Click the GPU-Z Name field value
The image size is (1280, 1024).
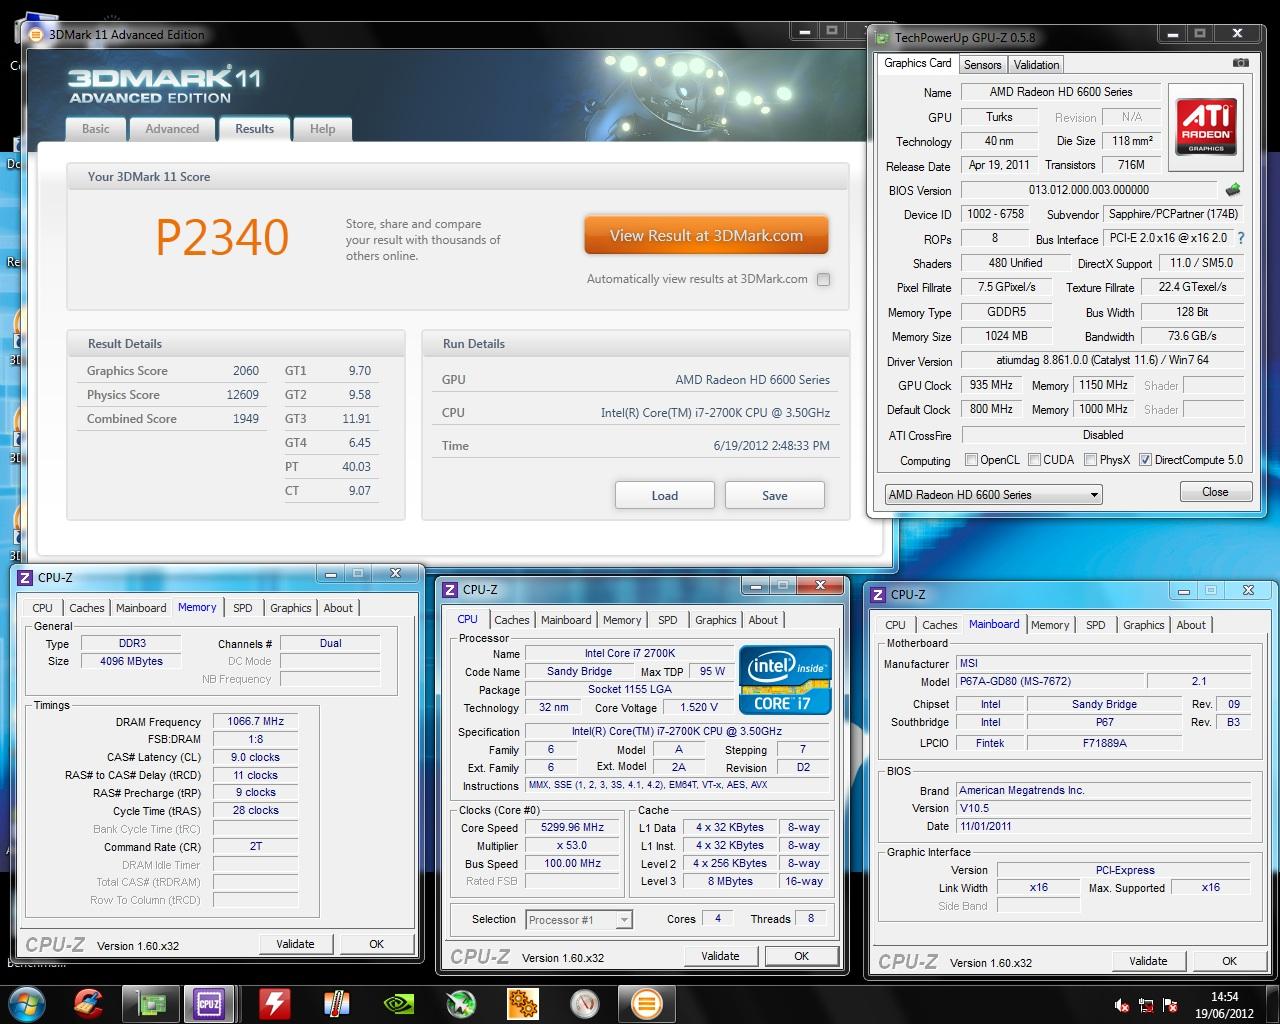click(1061, 92)
